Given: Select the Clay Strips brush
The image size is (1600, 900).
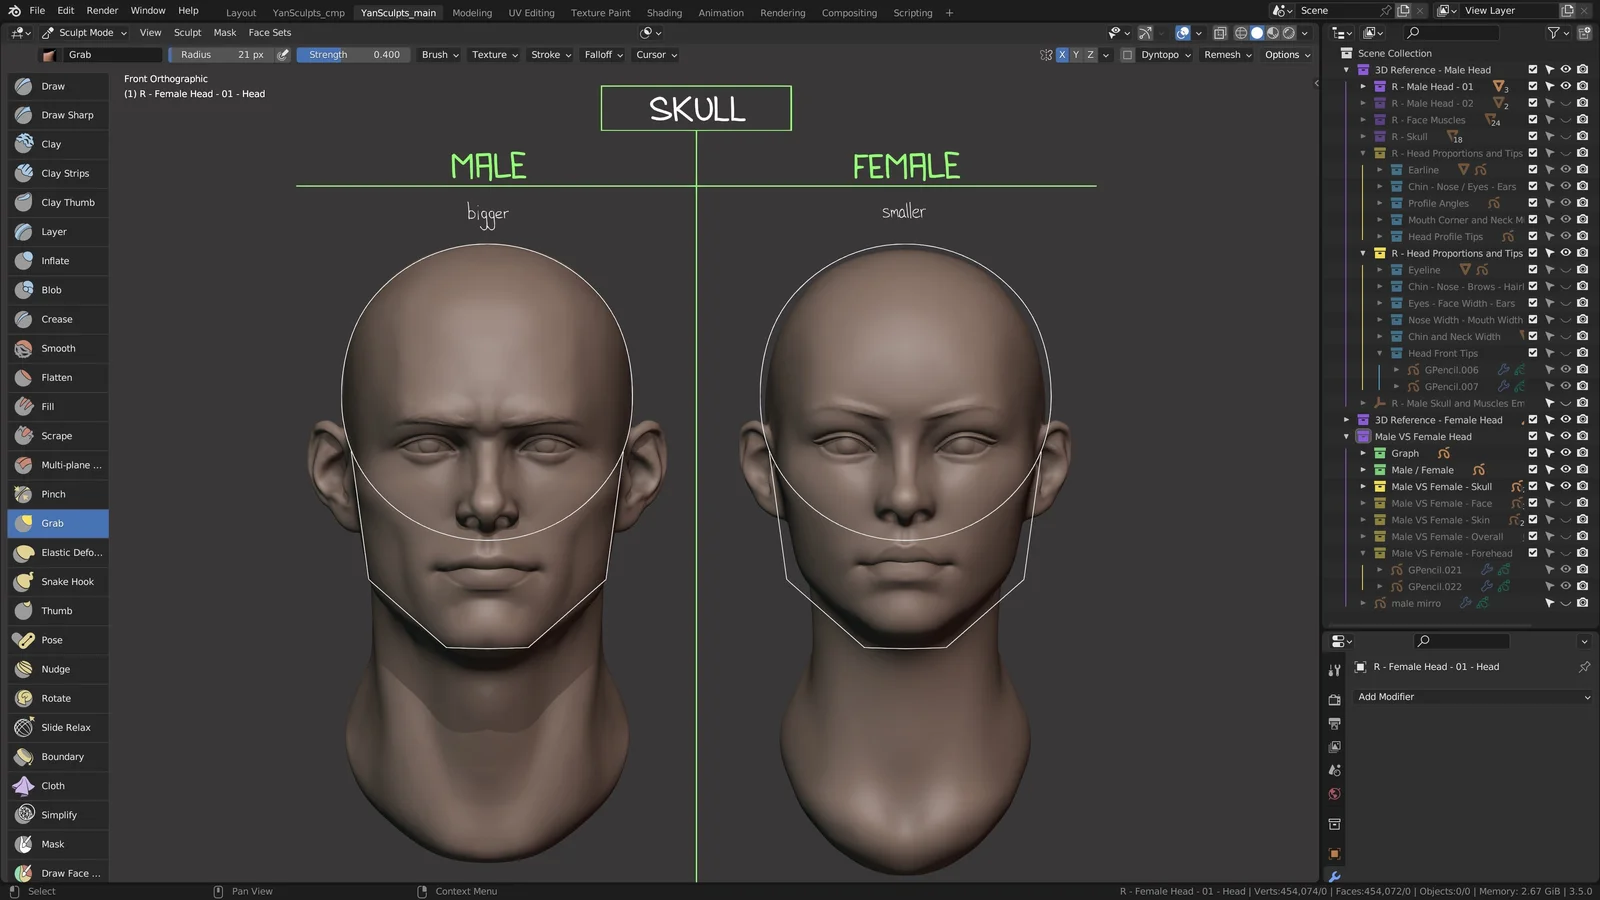Looking at the screenshot, I should coord(57,173).
